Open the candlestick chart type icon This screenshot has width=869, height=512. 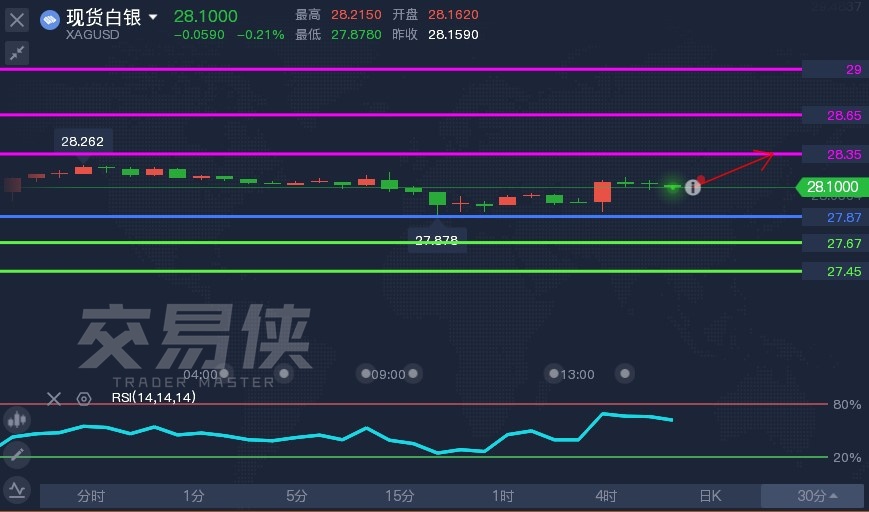[17, 420]
